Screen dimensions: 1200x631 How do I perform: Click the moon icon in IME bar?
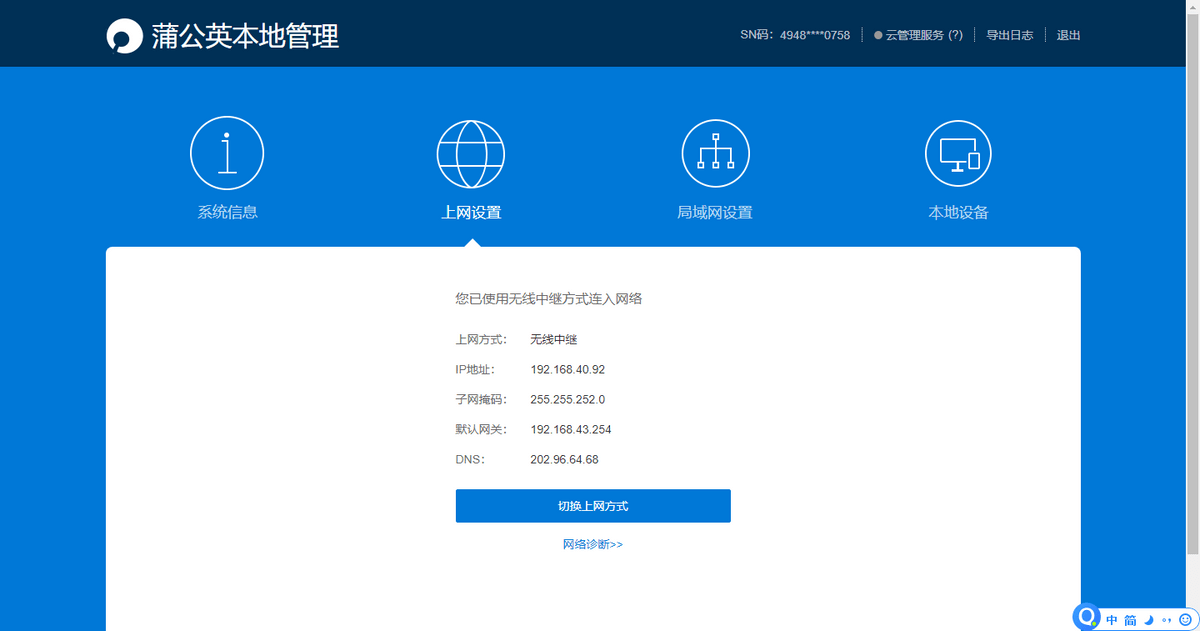(1149, 621)
